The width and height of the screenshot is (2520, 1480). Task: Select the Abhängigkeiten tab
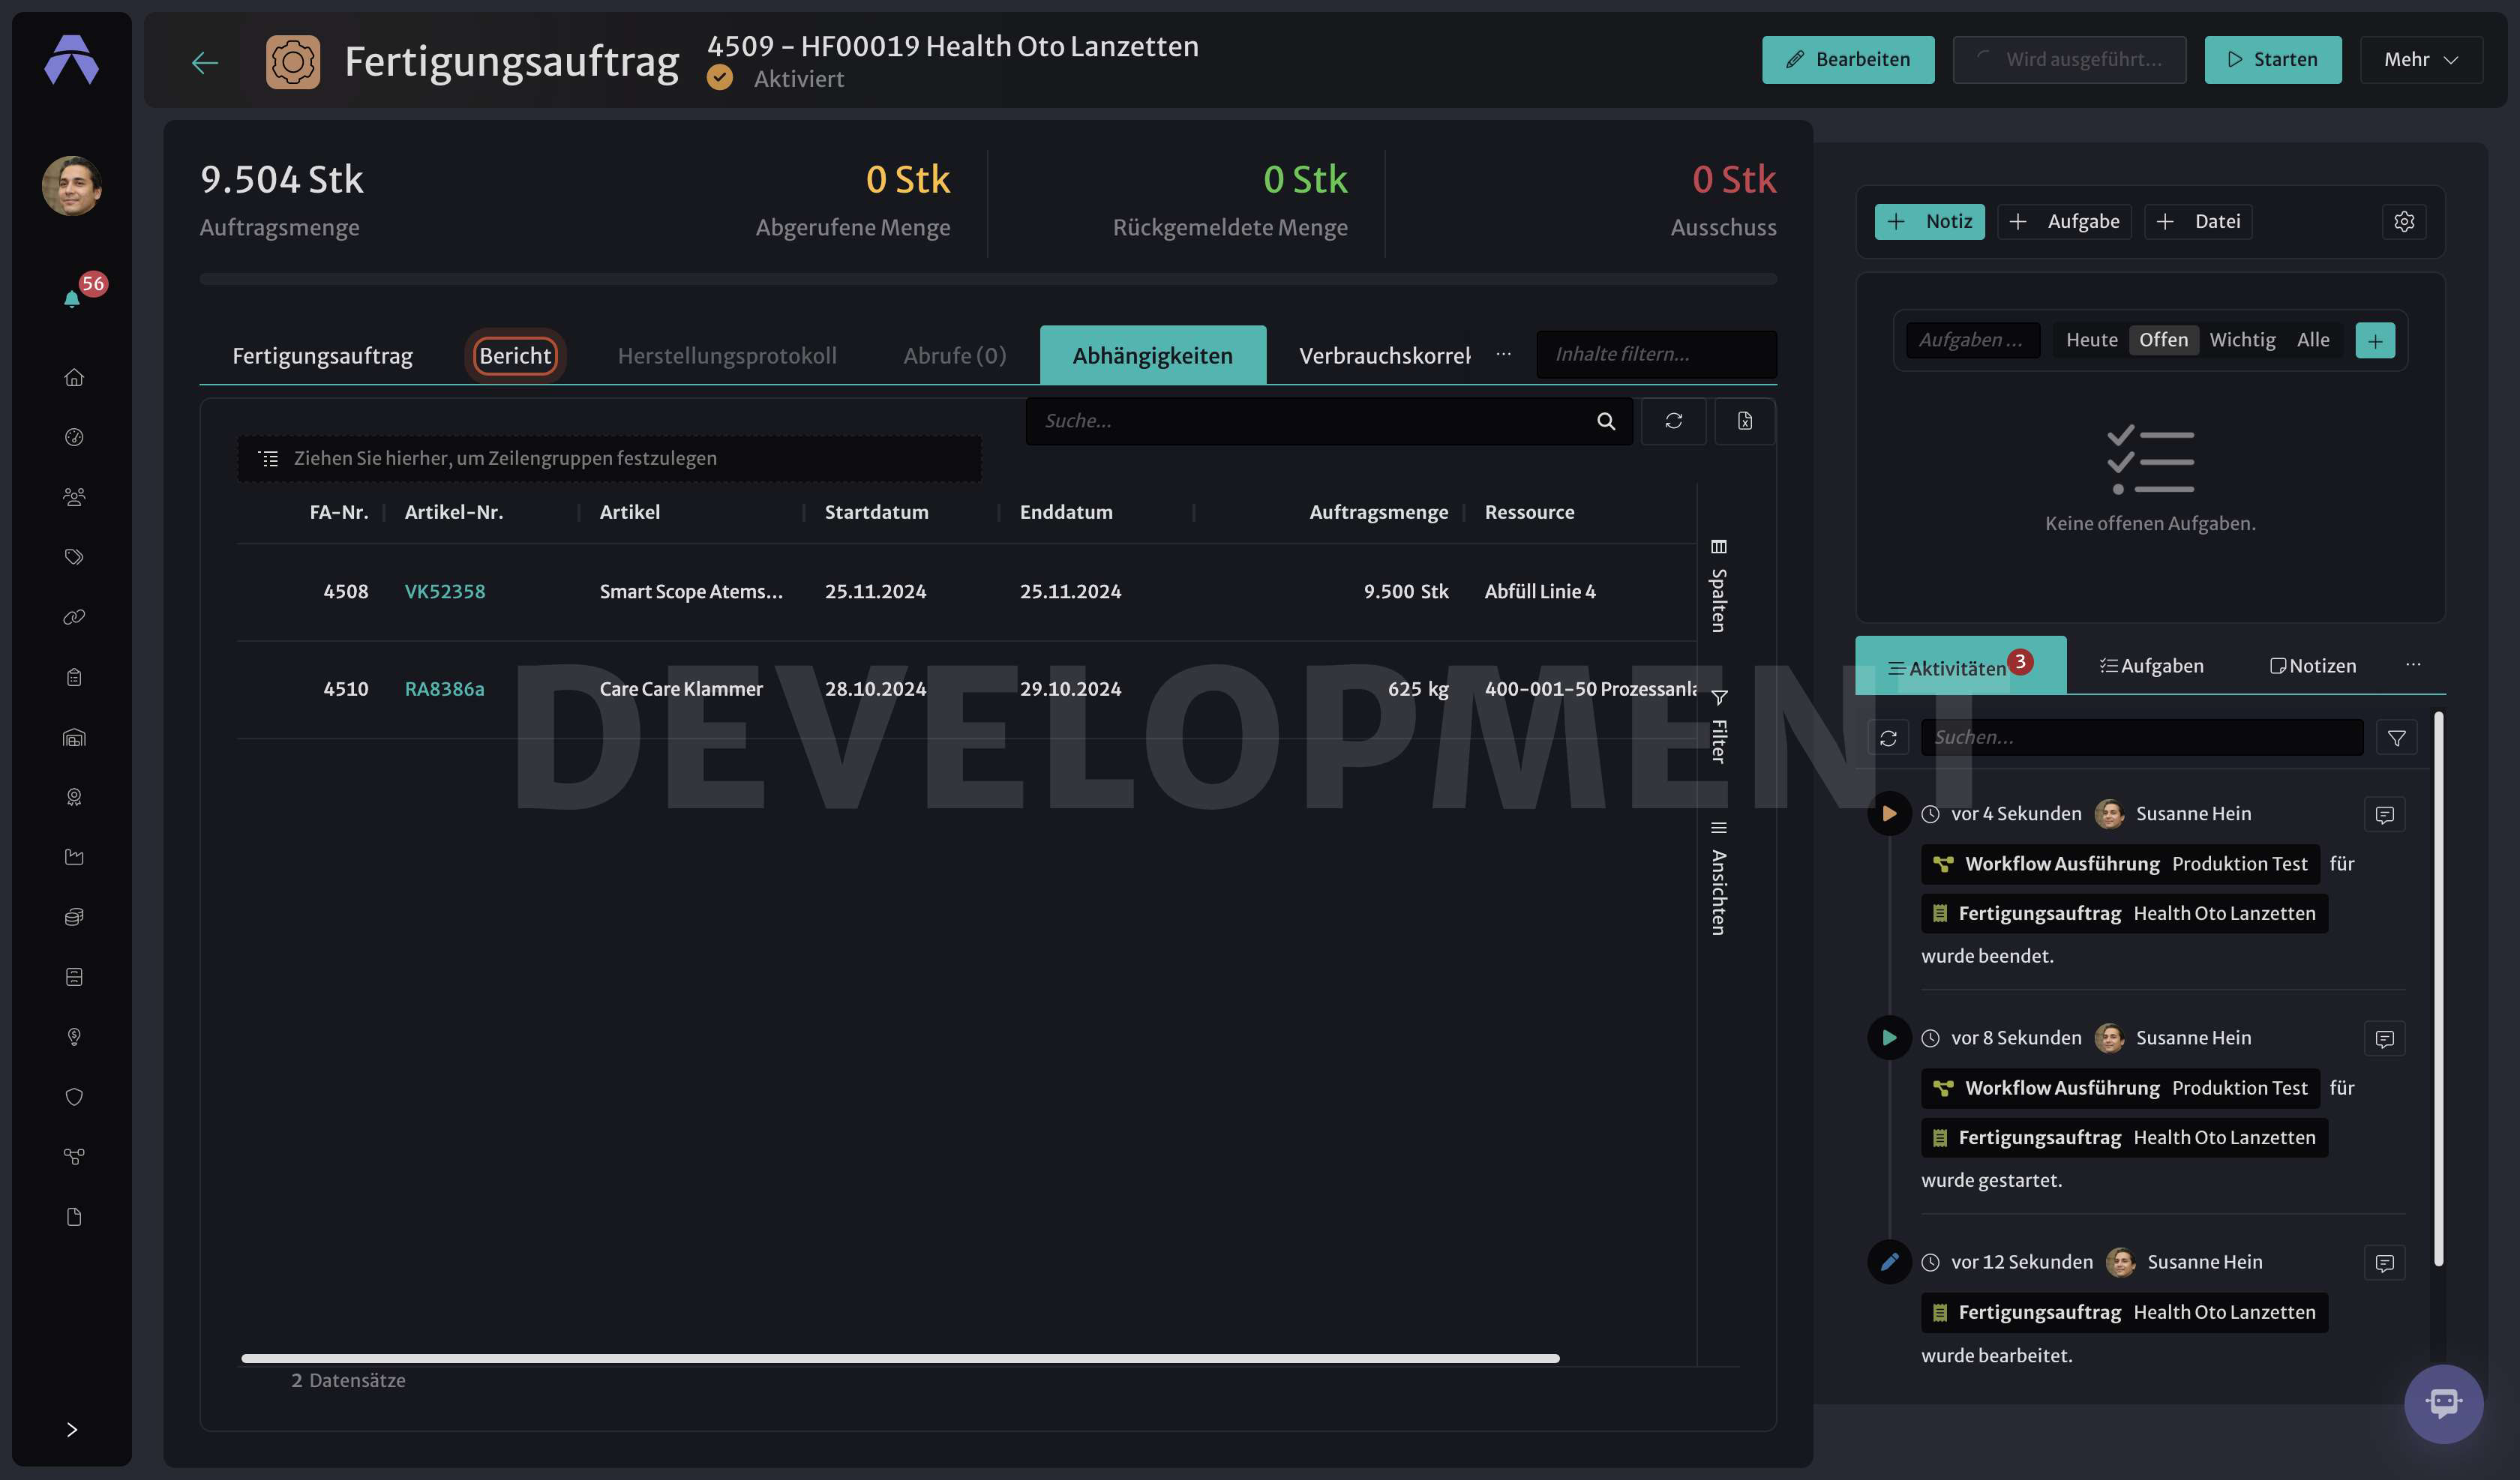pyautogui.click(x=1153, y=356)
